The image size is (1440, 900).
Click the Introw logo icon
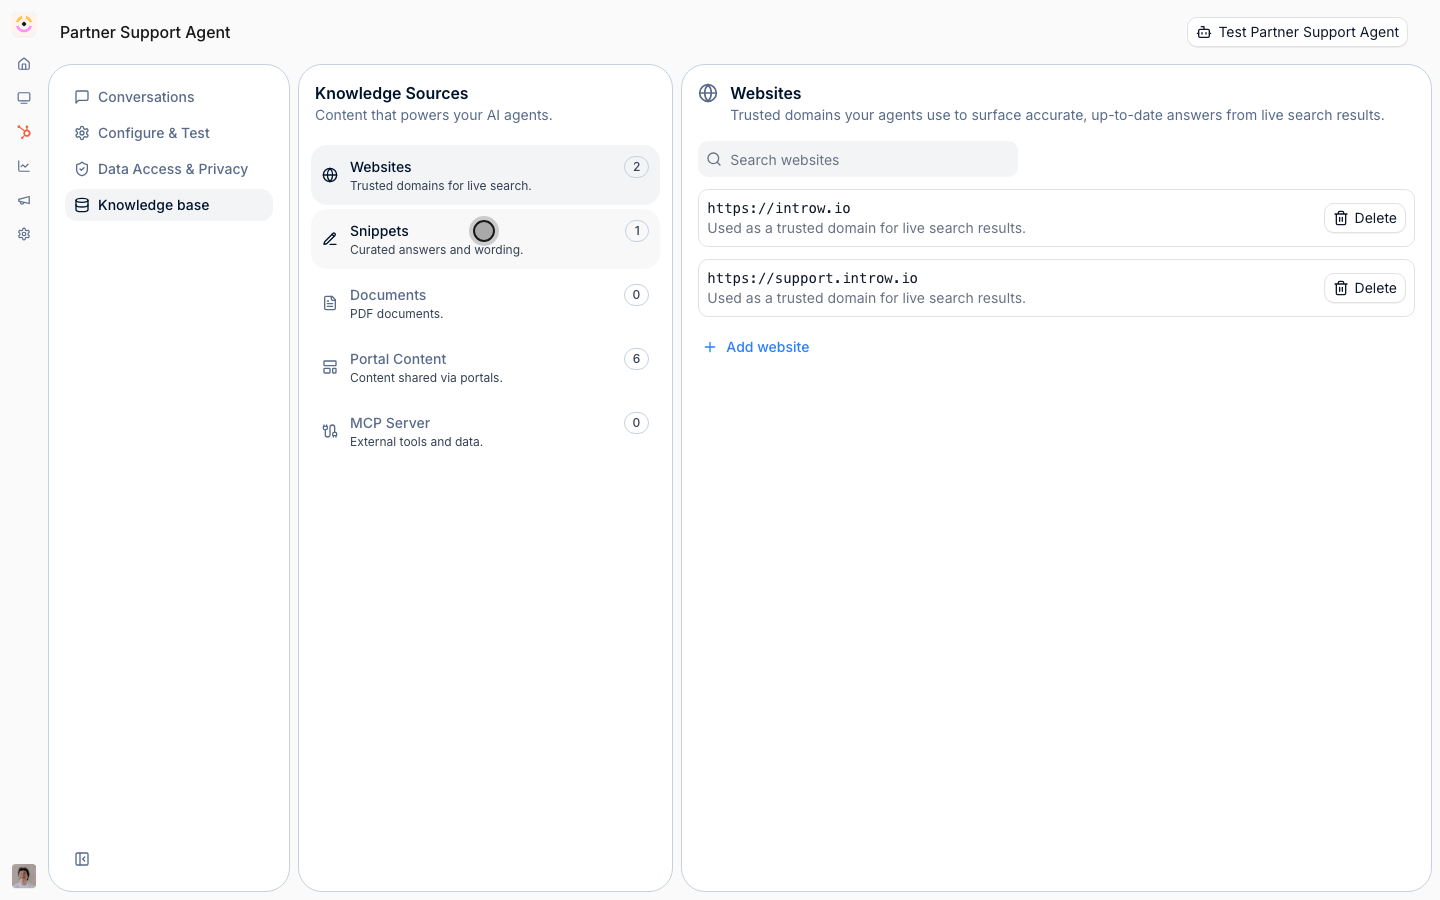pyautogui.click(x=24, y=24)
